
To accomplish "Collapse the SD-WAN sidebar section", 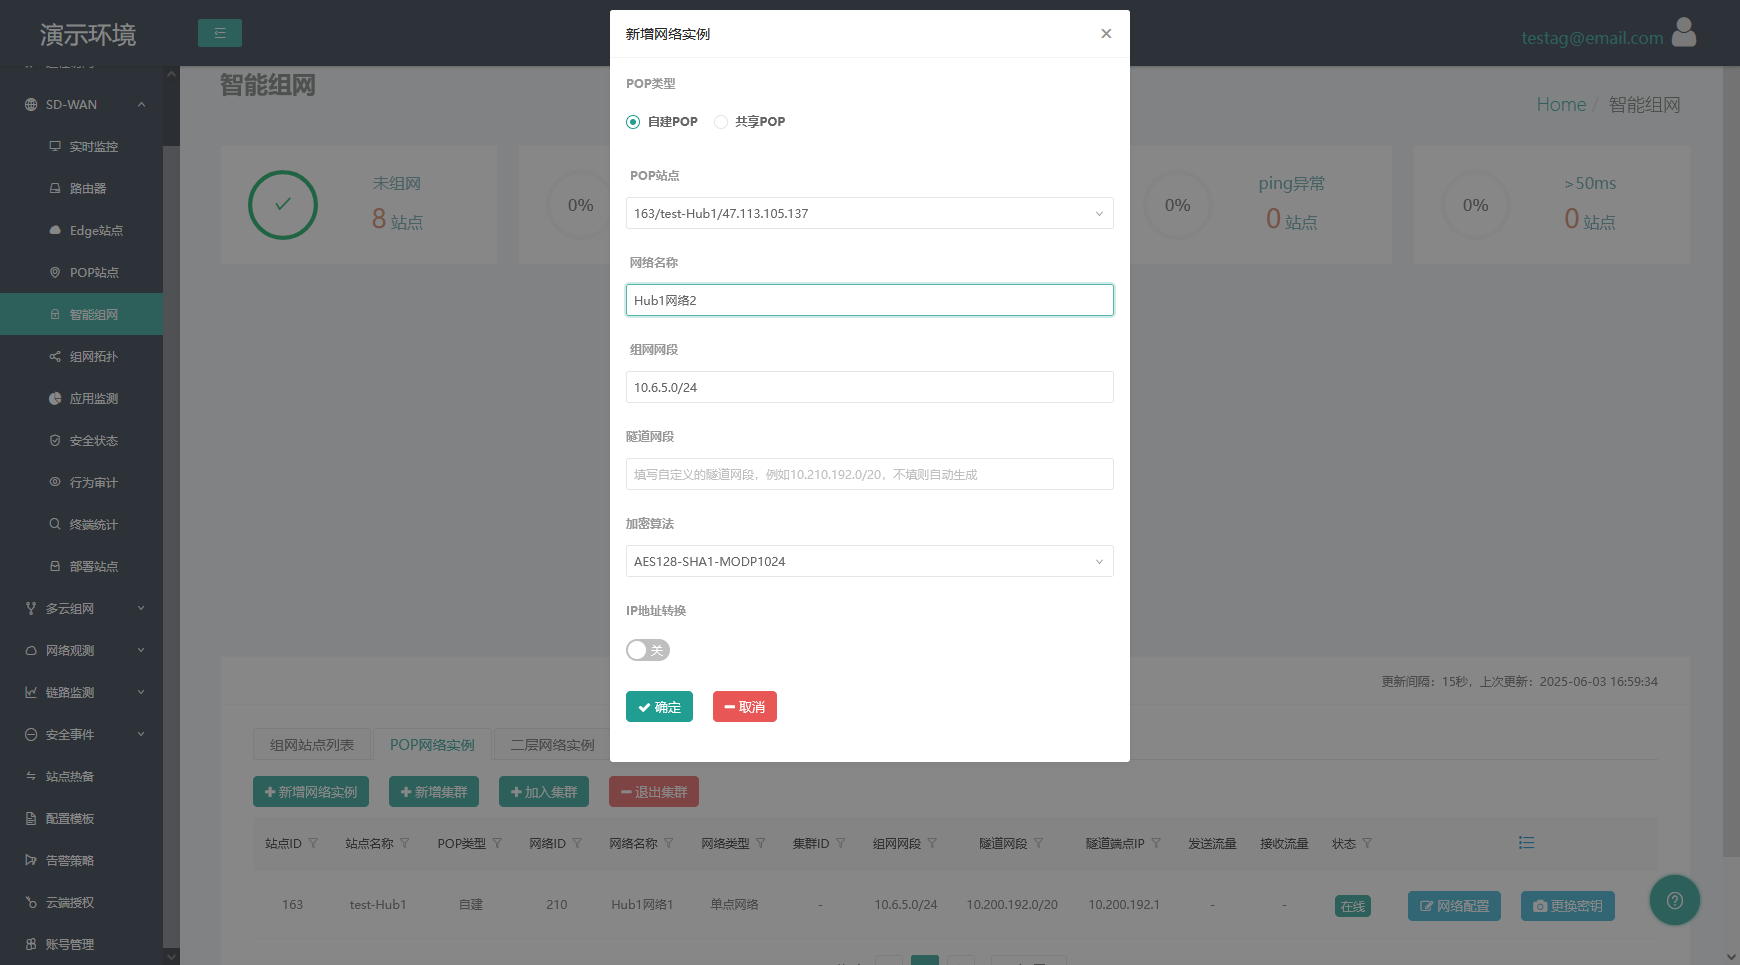I will (x=141, y=104).
